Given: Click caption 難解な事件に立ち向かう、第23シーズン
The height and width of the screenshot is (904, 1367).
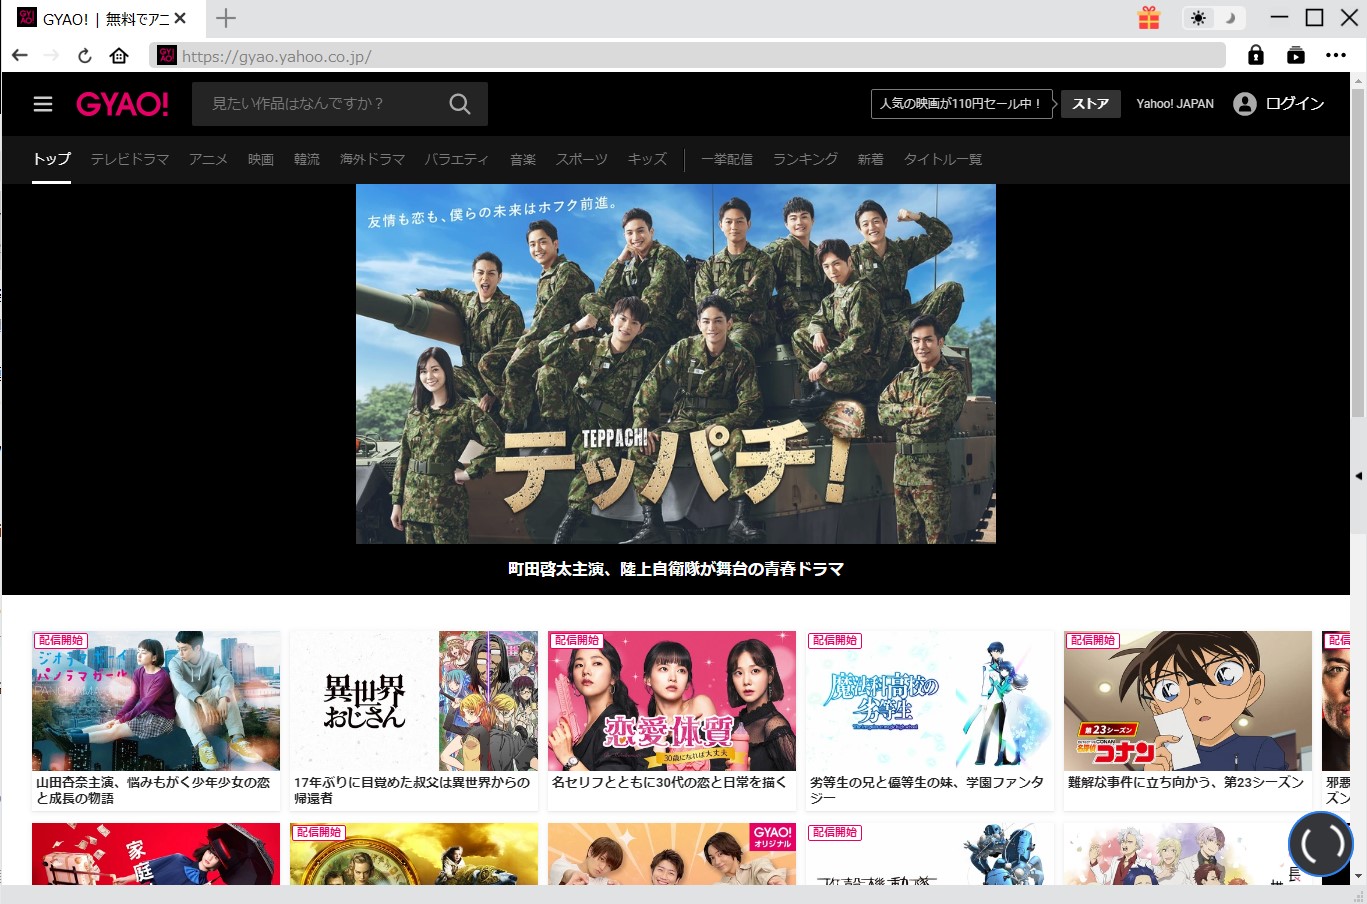Looking at the screenshot, I should (1186, 782).
